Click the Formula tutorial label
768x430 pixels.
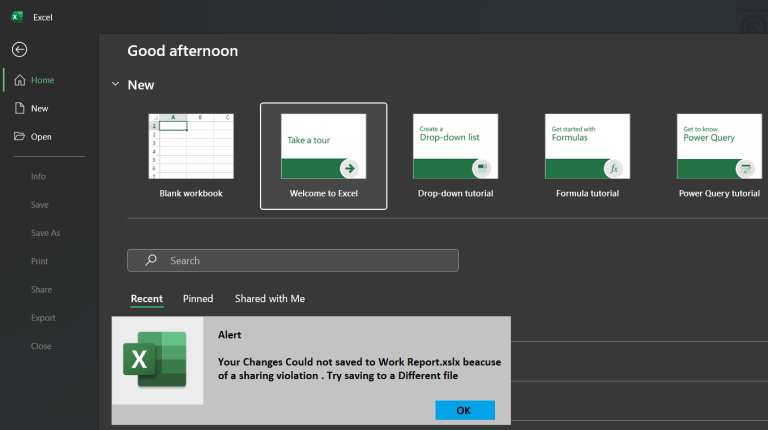coord(587,193)
